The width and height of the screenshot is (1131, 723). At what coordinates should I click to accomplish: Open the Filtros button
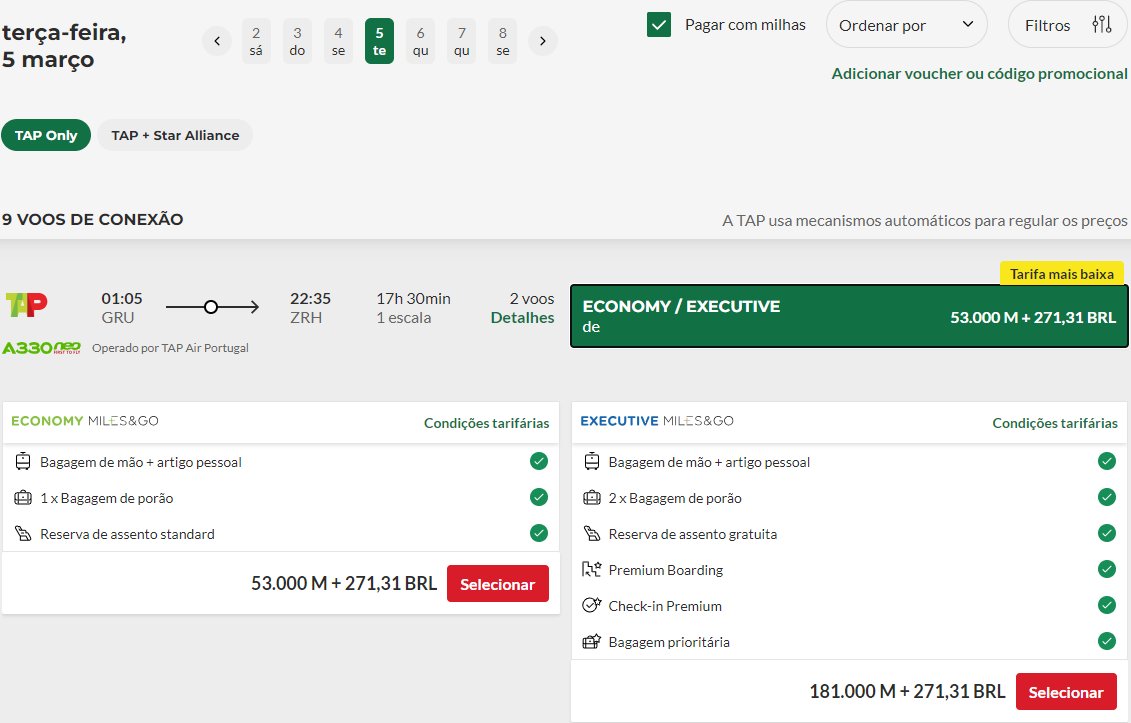click(1067, 25)
